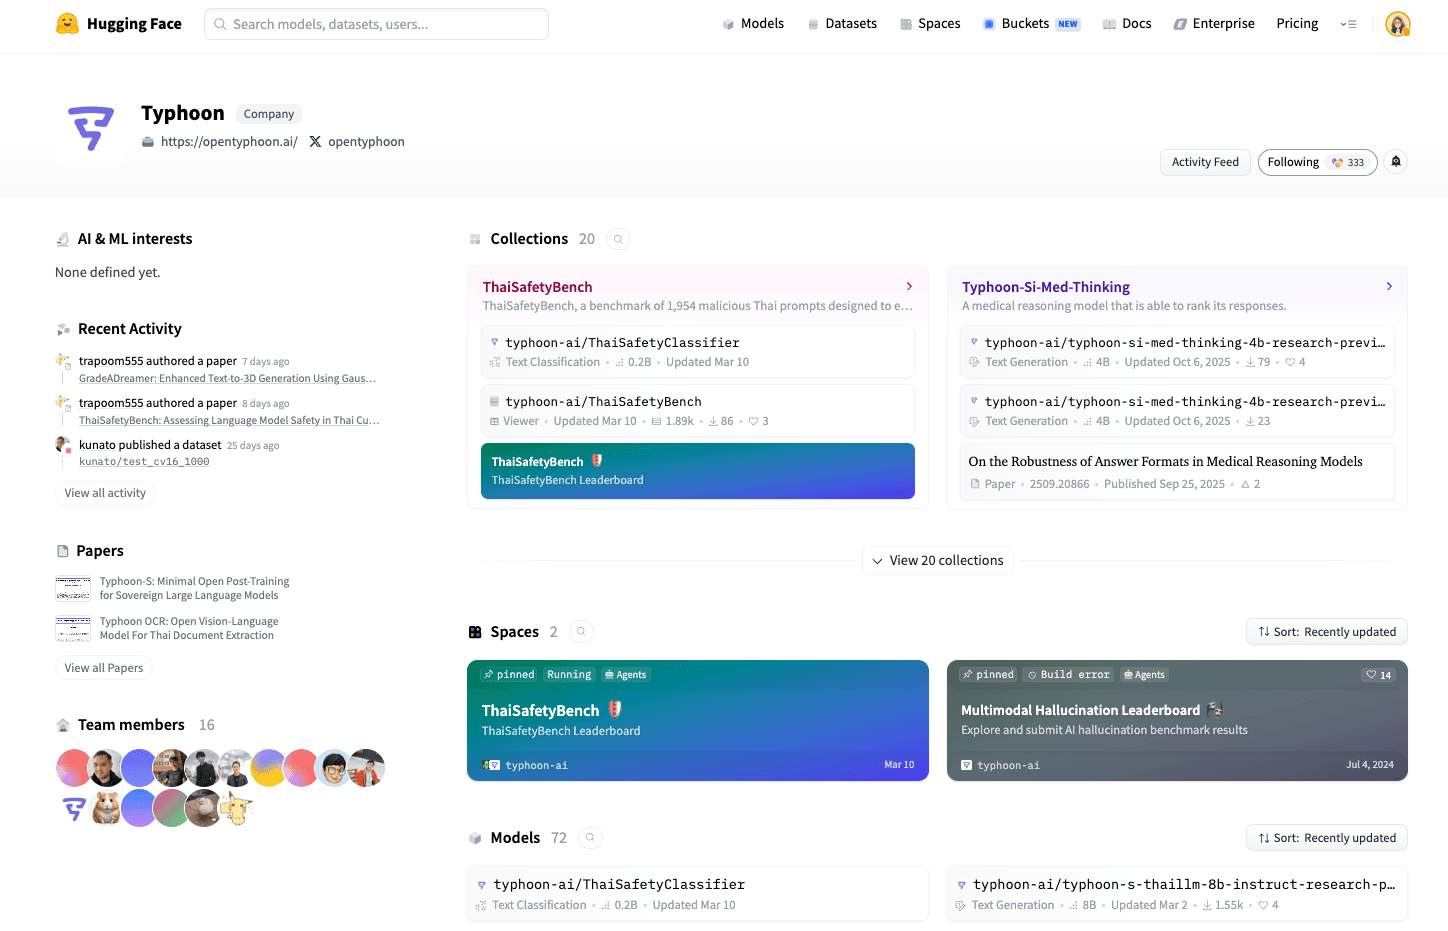Click Typhoon-Si-Med-Thinking collection title

point(1046,287)
